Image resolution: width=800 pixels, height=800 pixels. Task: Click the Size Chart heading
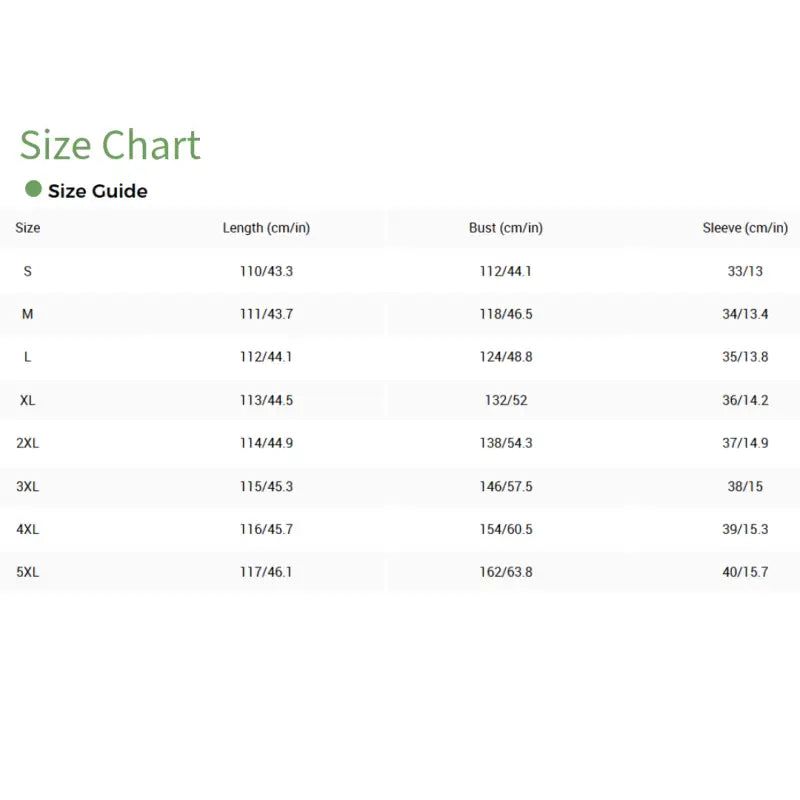coord(110,145)
